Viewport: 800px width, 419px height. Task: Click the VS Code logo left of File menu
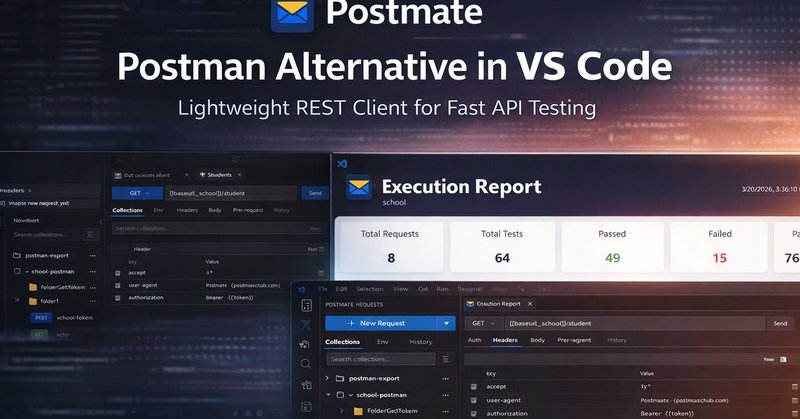pos(301,289)
